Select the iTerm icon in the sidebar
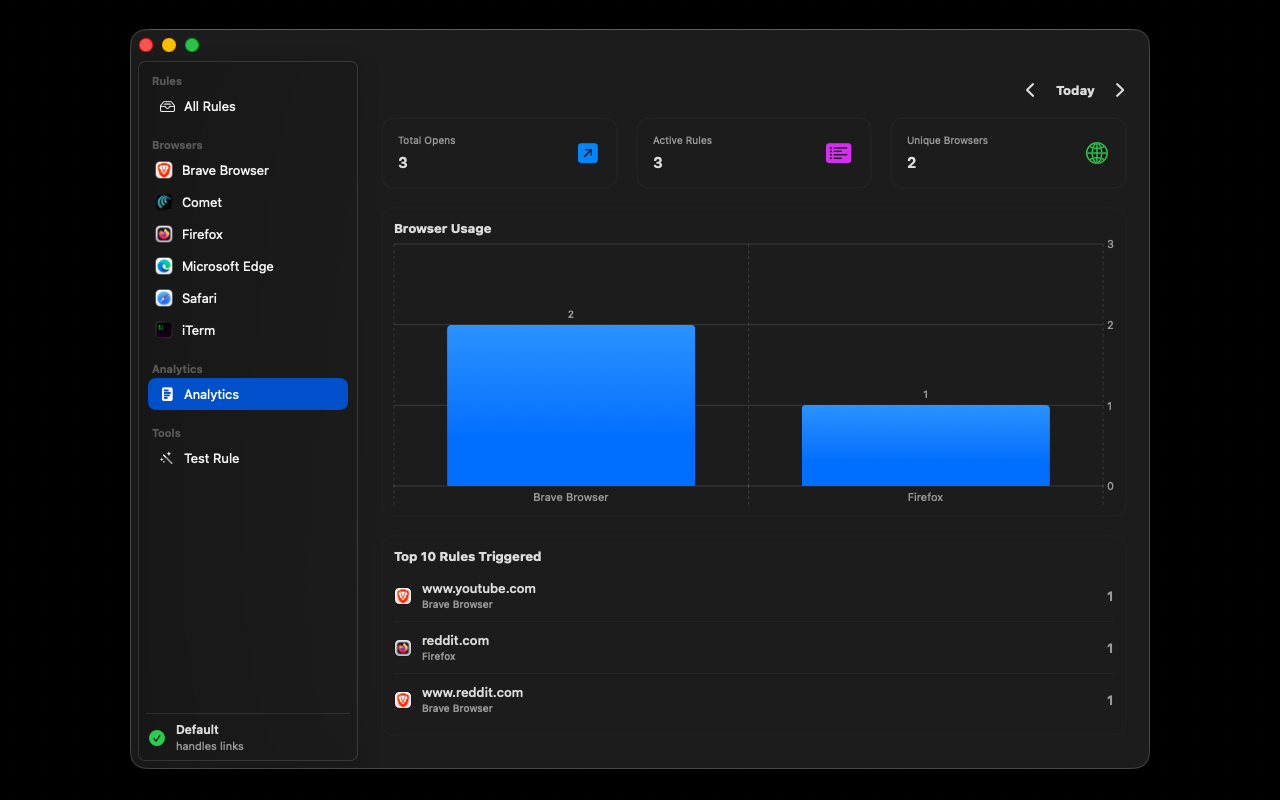Viewport: 1280px width, 800px height. [x=163, y=330]
